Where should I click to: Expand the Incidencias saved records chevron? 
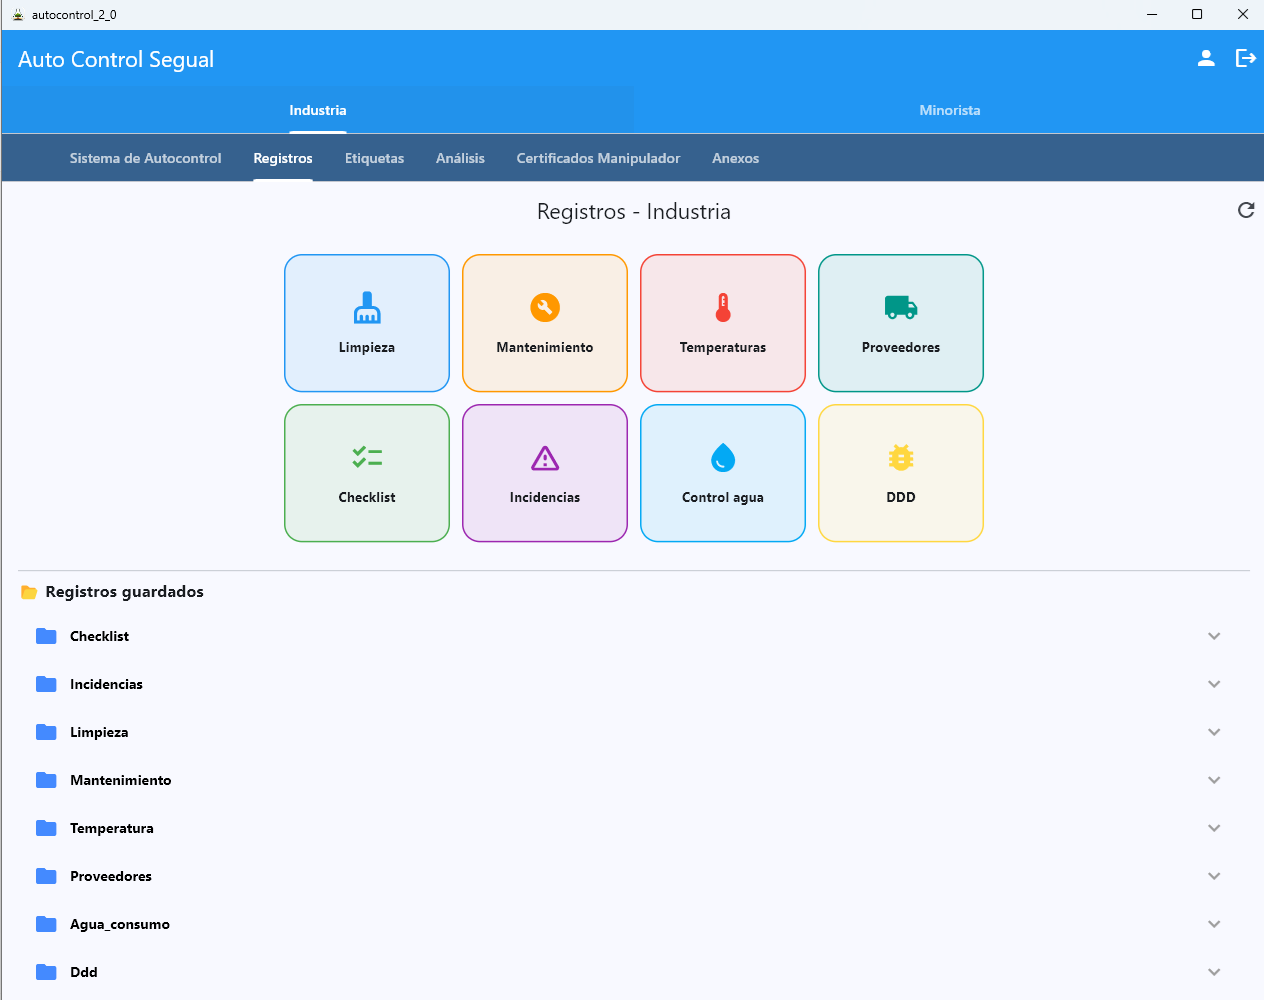click(x=1214, y=684)
